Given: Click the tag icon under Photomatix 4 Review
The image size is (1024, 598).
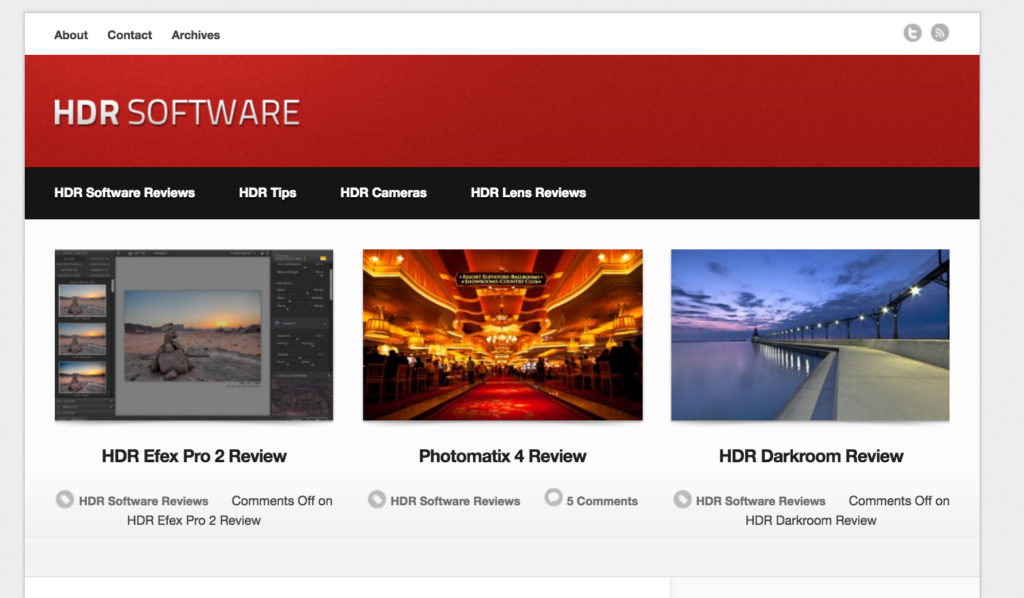Looking at the screenshot, I should (377, 499).
